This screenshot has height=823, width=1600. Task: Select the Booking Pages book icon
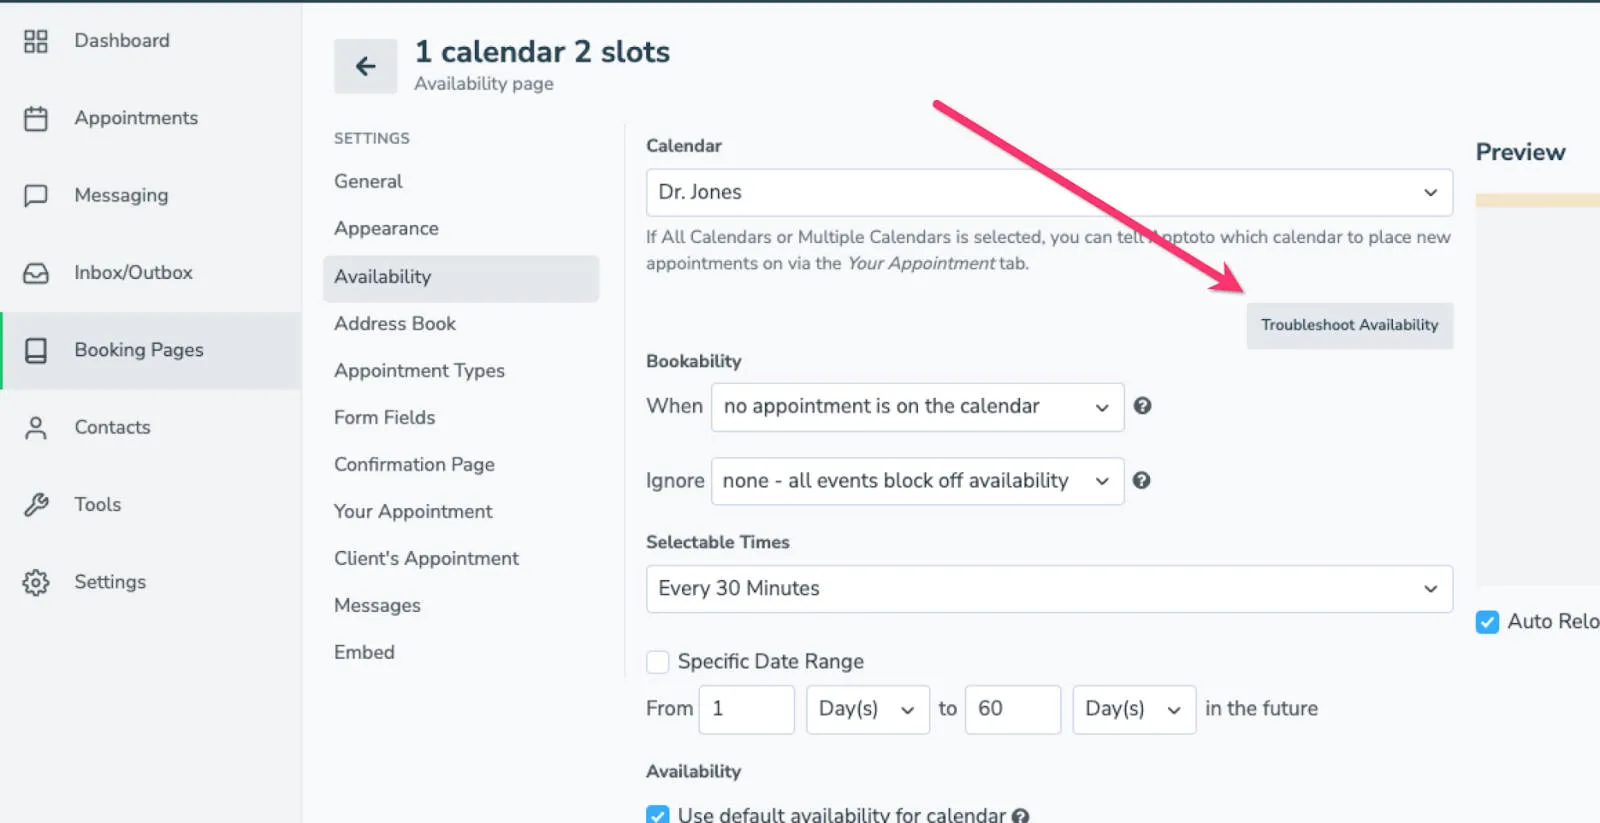(x=36, y=350)
